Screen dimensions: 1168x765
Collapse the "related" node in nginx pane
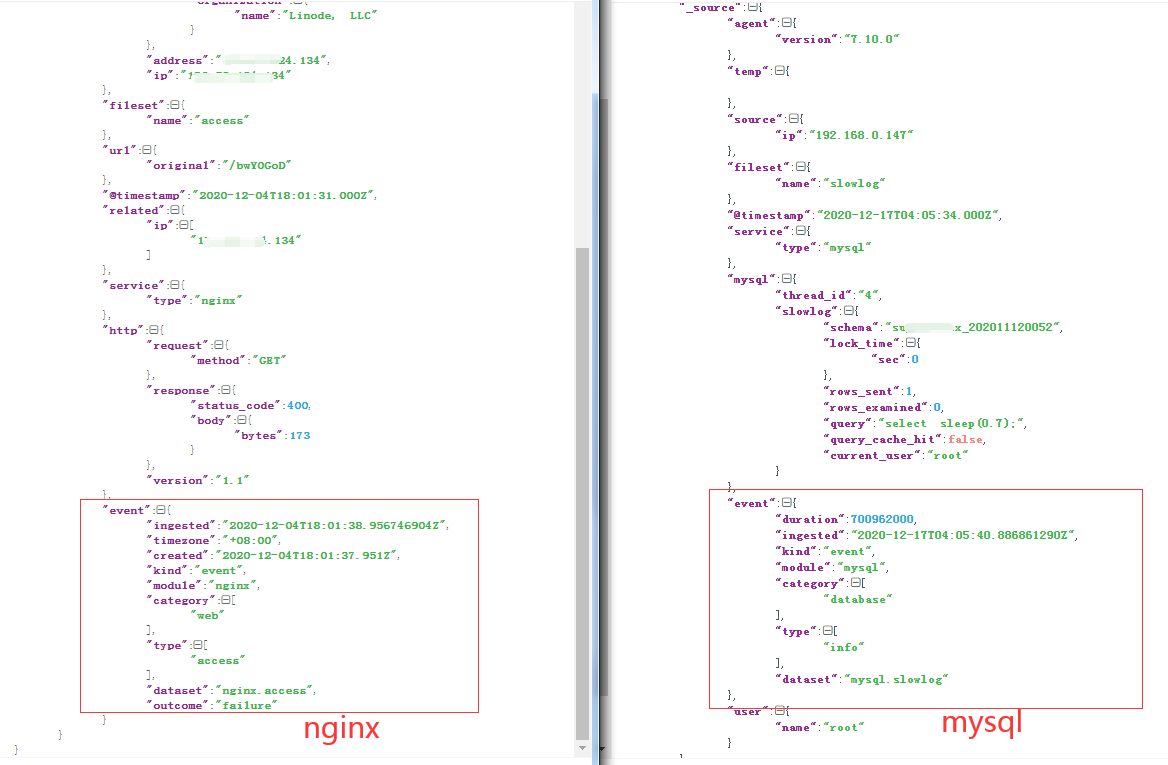[175, 210]
